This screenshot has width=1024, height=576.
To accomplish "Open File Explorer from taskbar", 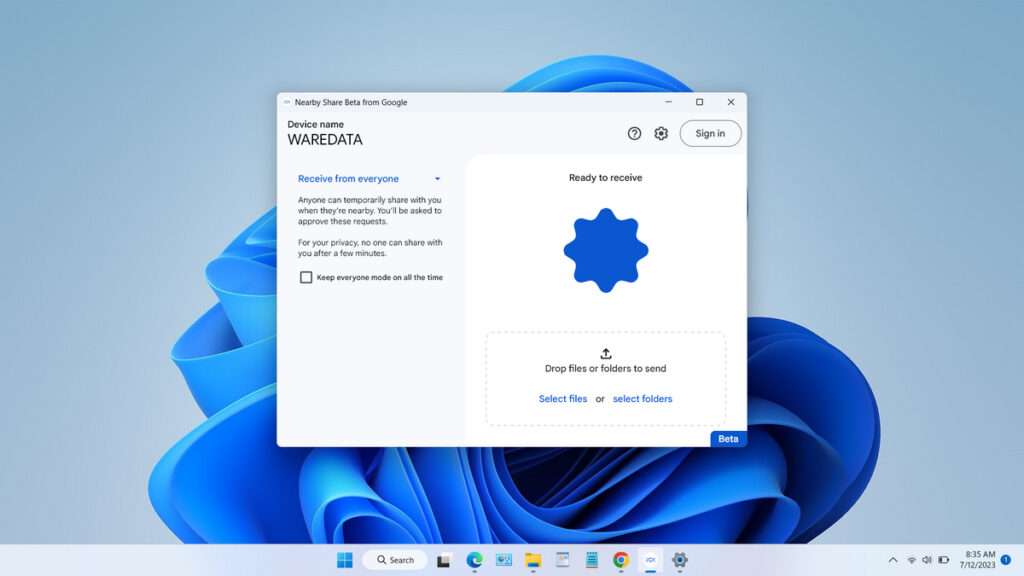I will [x=533, y=560].
